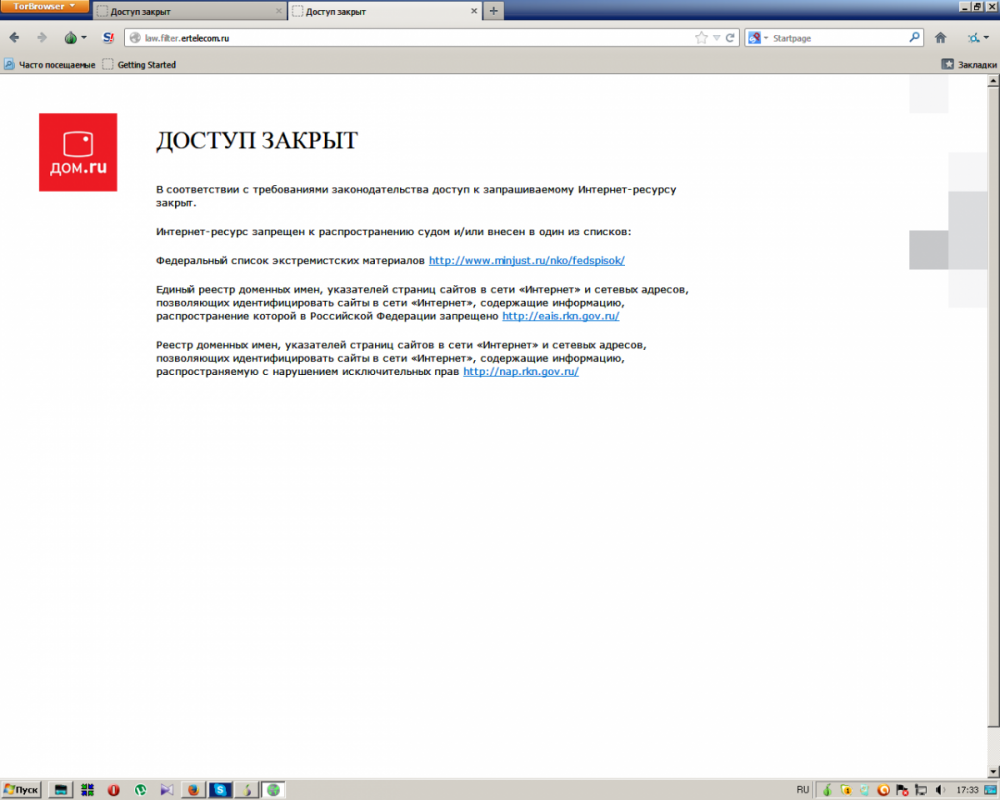Follow the minjust.ru fedspisok link
The width and height of the screenshot is (1000, 800).
click(x=527, y=260)
